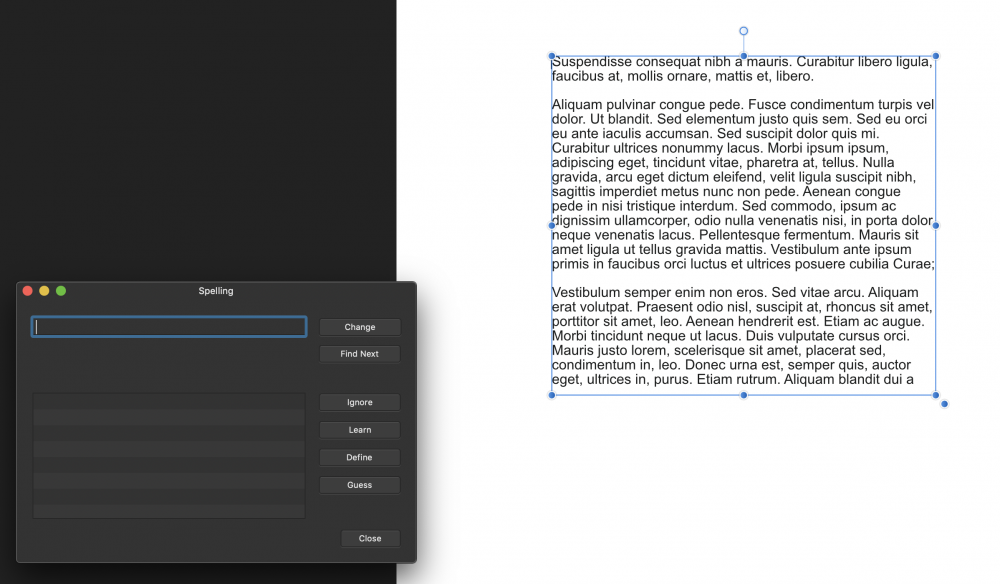Click the middle-left resize handle of the text frame

[x=551, y=225]
